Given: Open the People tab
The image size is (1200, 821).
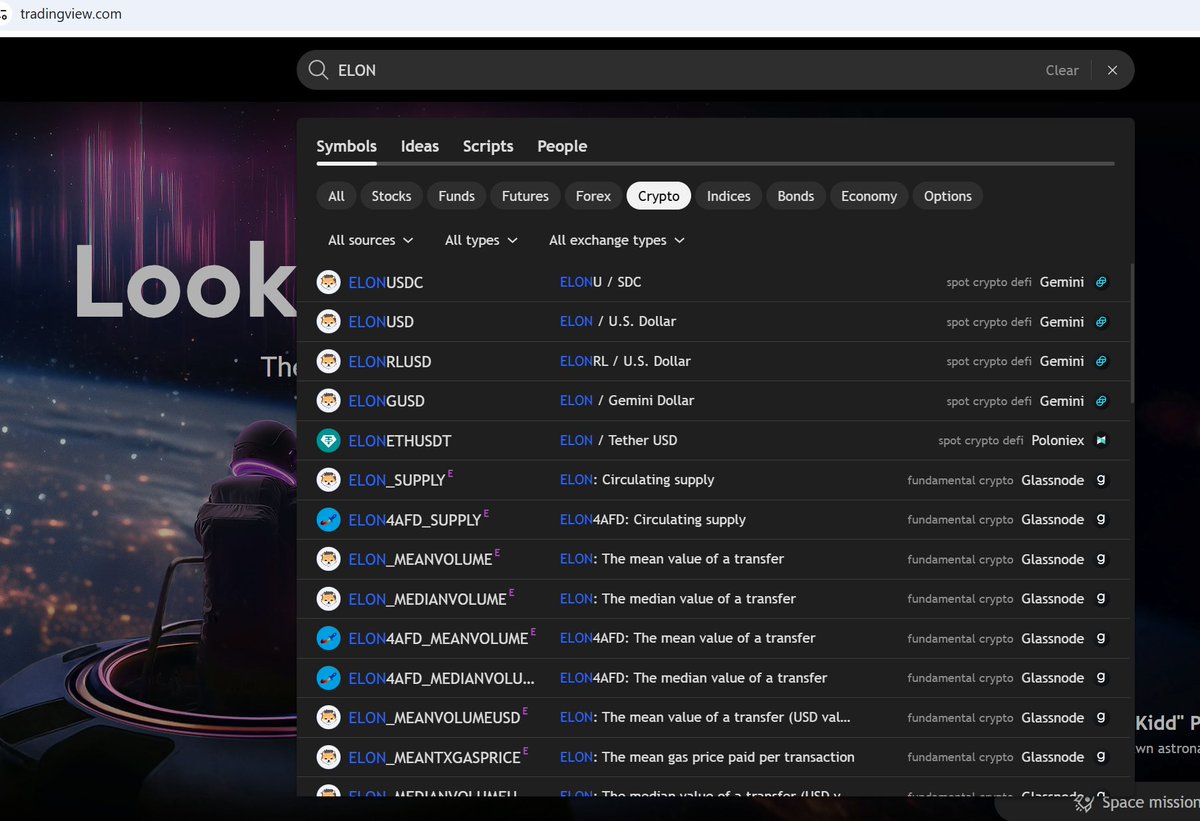Looking at the screenshot, I should [x=562, y=146].
